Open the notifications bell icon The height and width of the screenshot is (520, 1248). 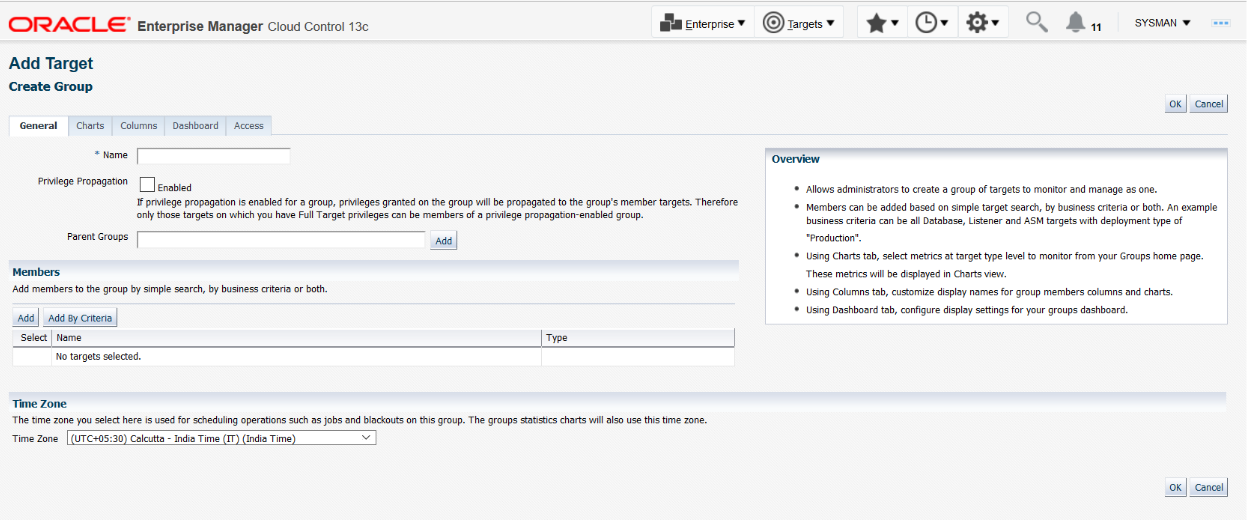coord(1076,22)
